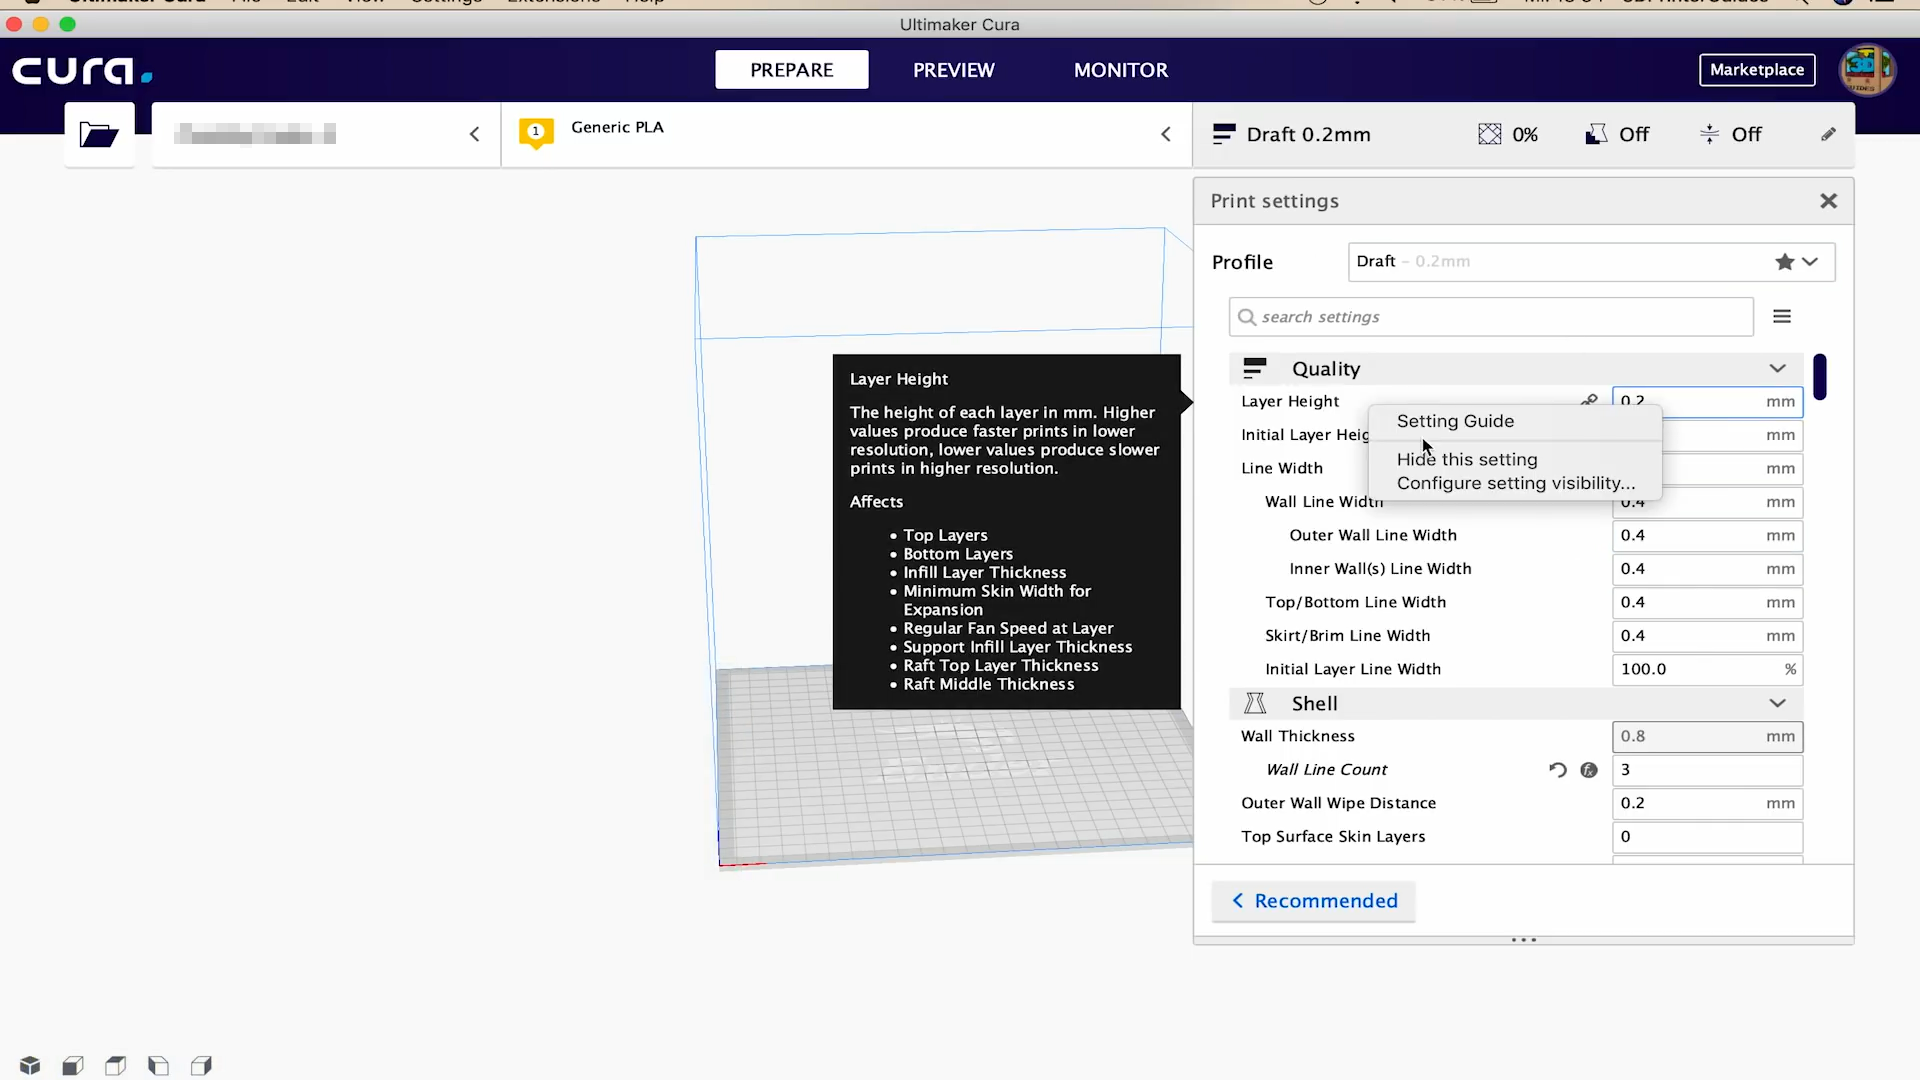This screenshot has height=1080, width=1920.
Task: Click the extruder 1 material icon
Action: 536,133
